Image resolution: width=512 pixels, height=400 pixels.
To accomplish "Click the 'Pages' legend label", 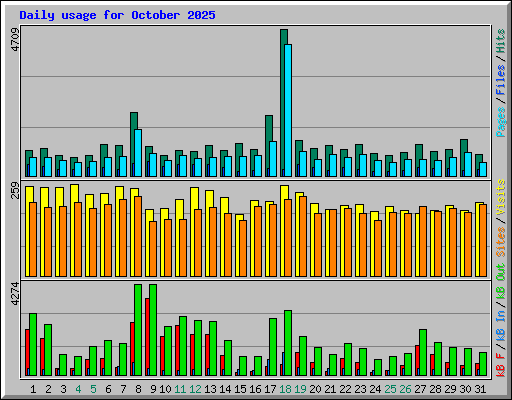I will [x=501, y=122].
